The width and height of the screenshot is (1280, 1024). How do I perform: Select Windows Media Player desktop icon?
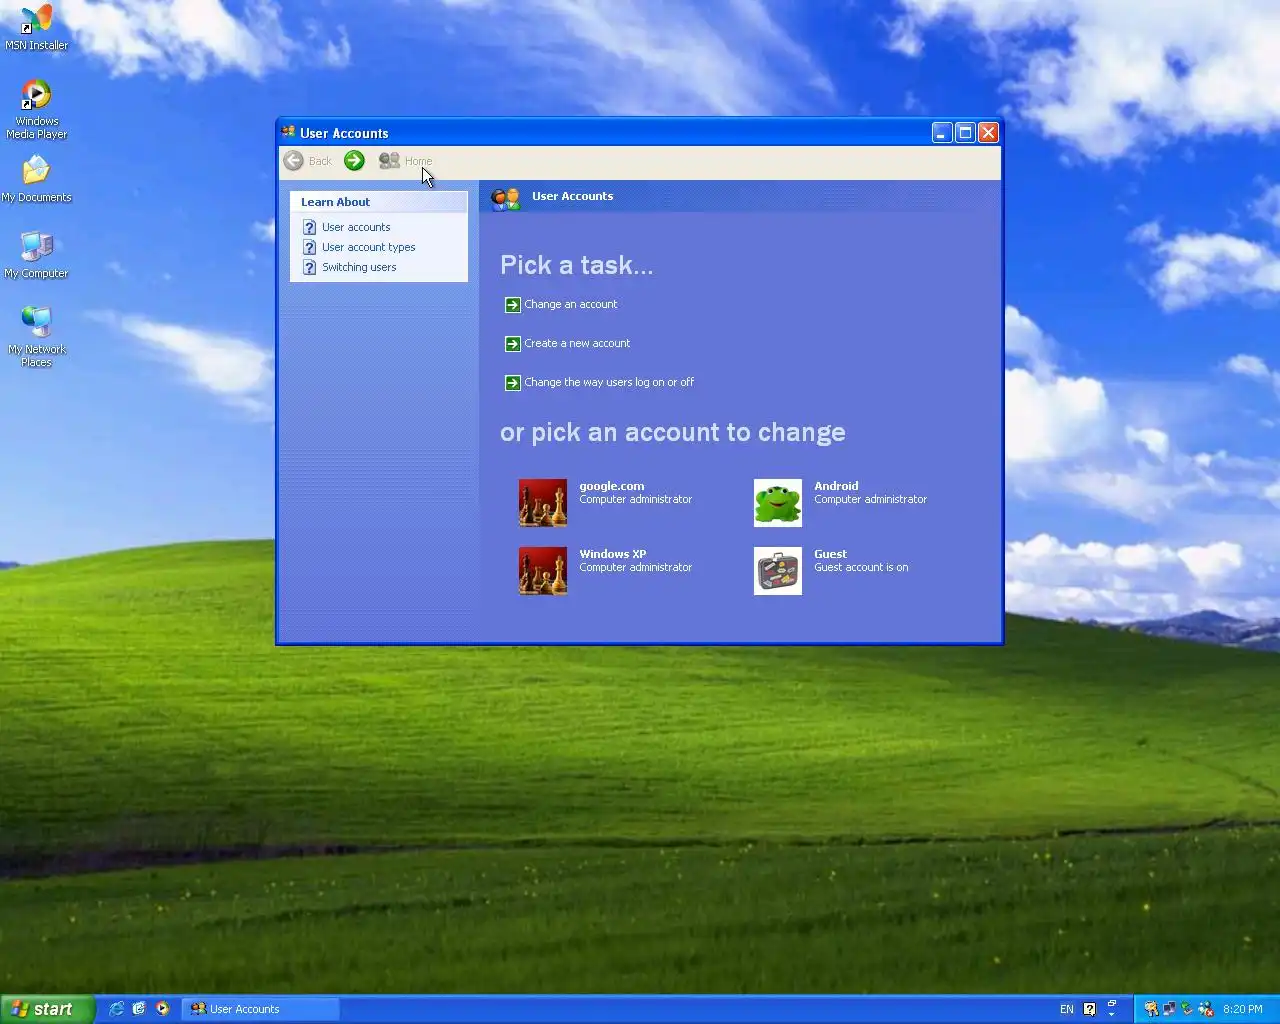(x=37, y=109)
